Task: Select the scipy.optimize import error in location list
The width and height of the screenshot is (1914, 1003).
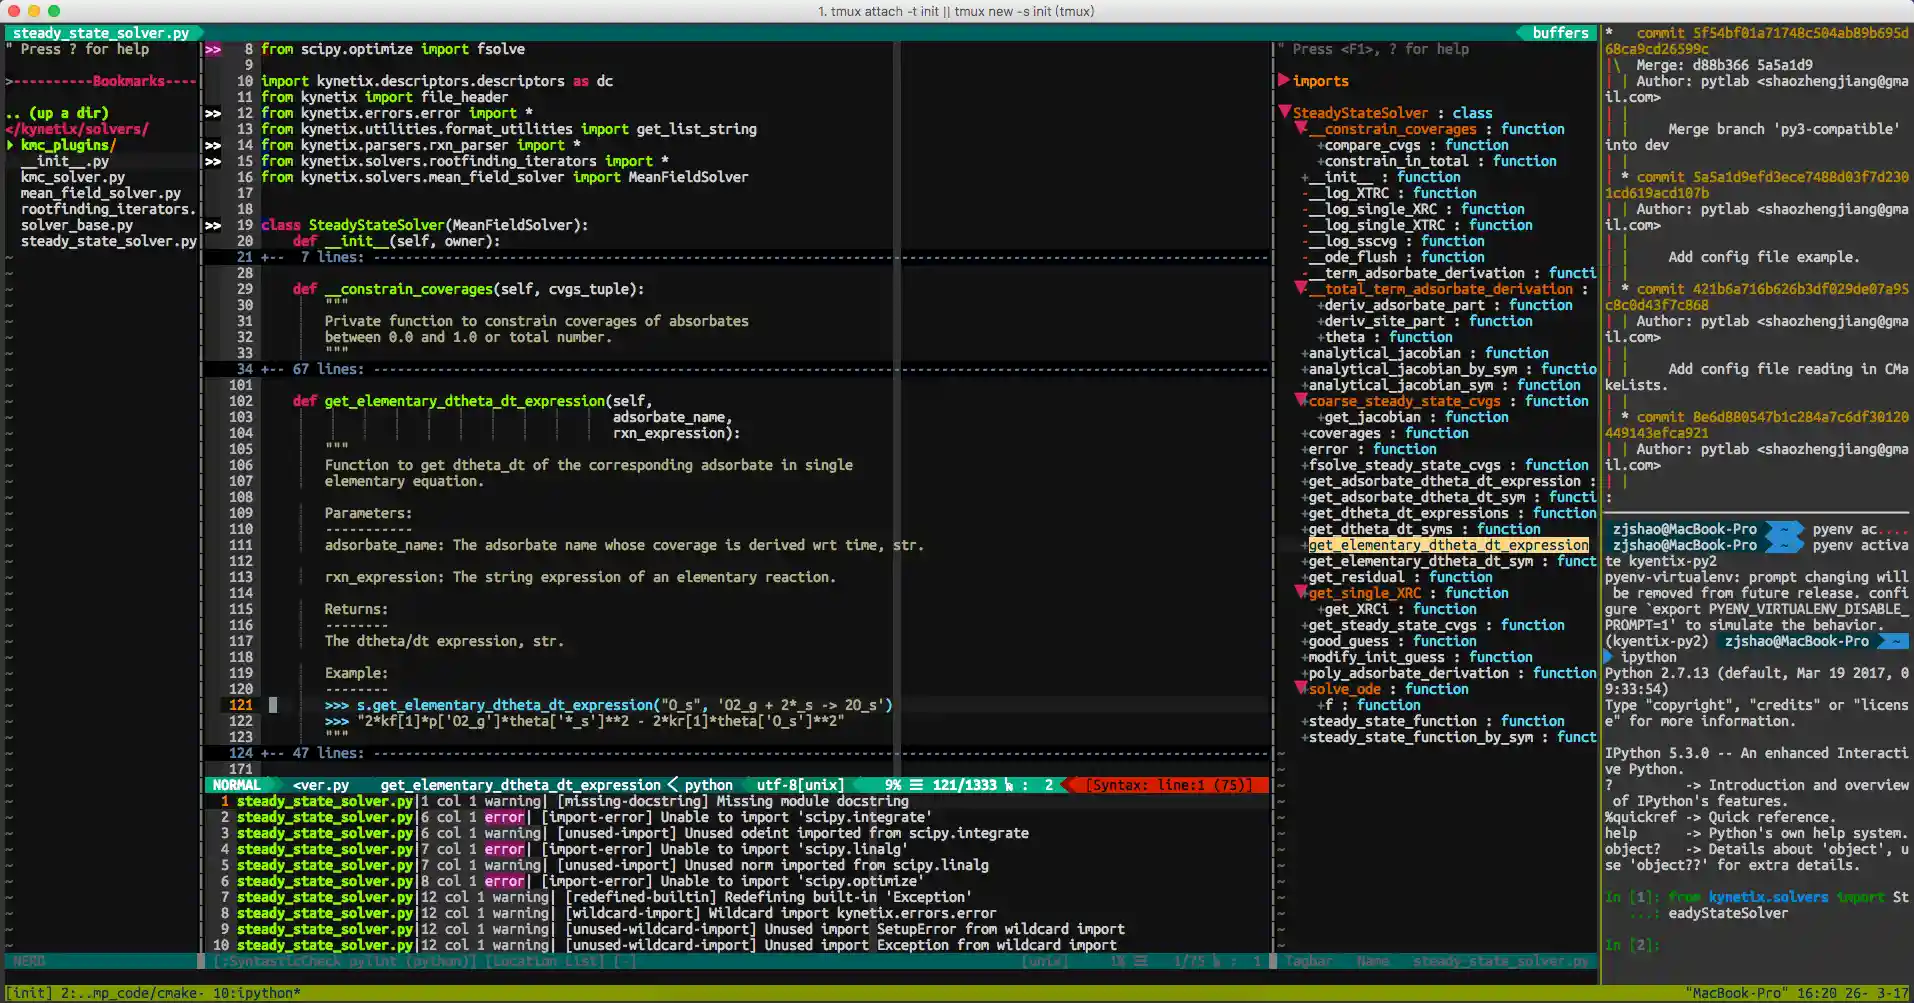Action: [700, 881]
